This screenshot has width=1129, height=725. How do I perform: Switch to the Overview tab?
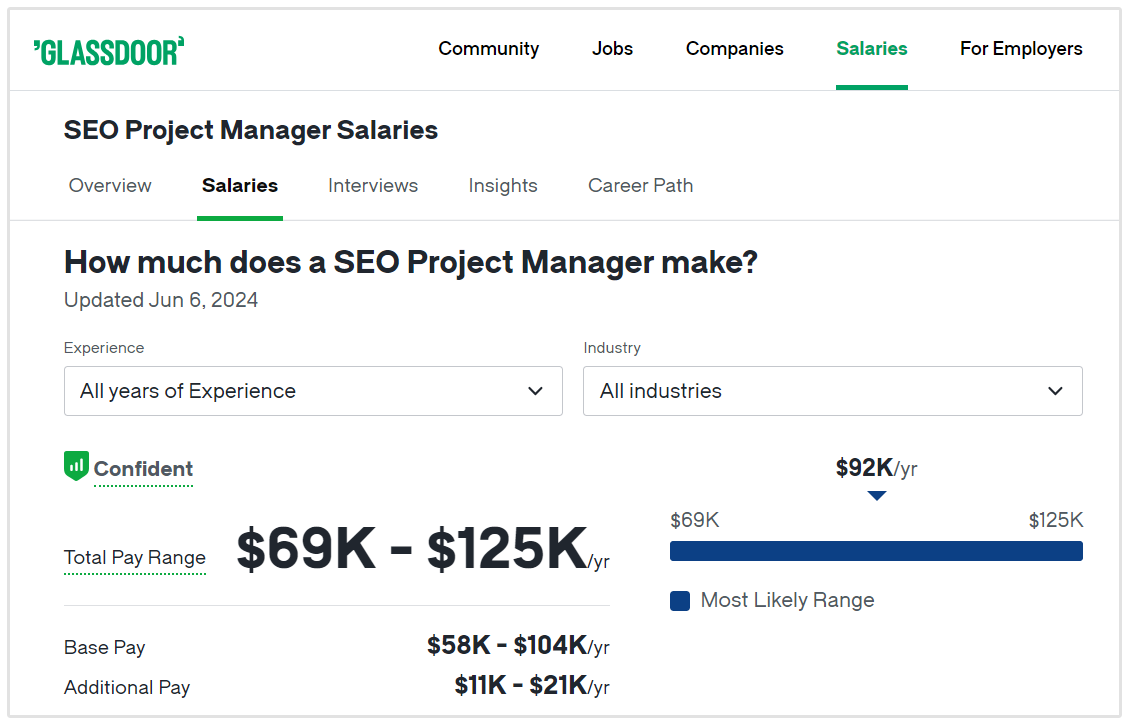coord(110,186)
